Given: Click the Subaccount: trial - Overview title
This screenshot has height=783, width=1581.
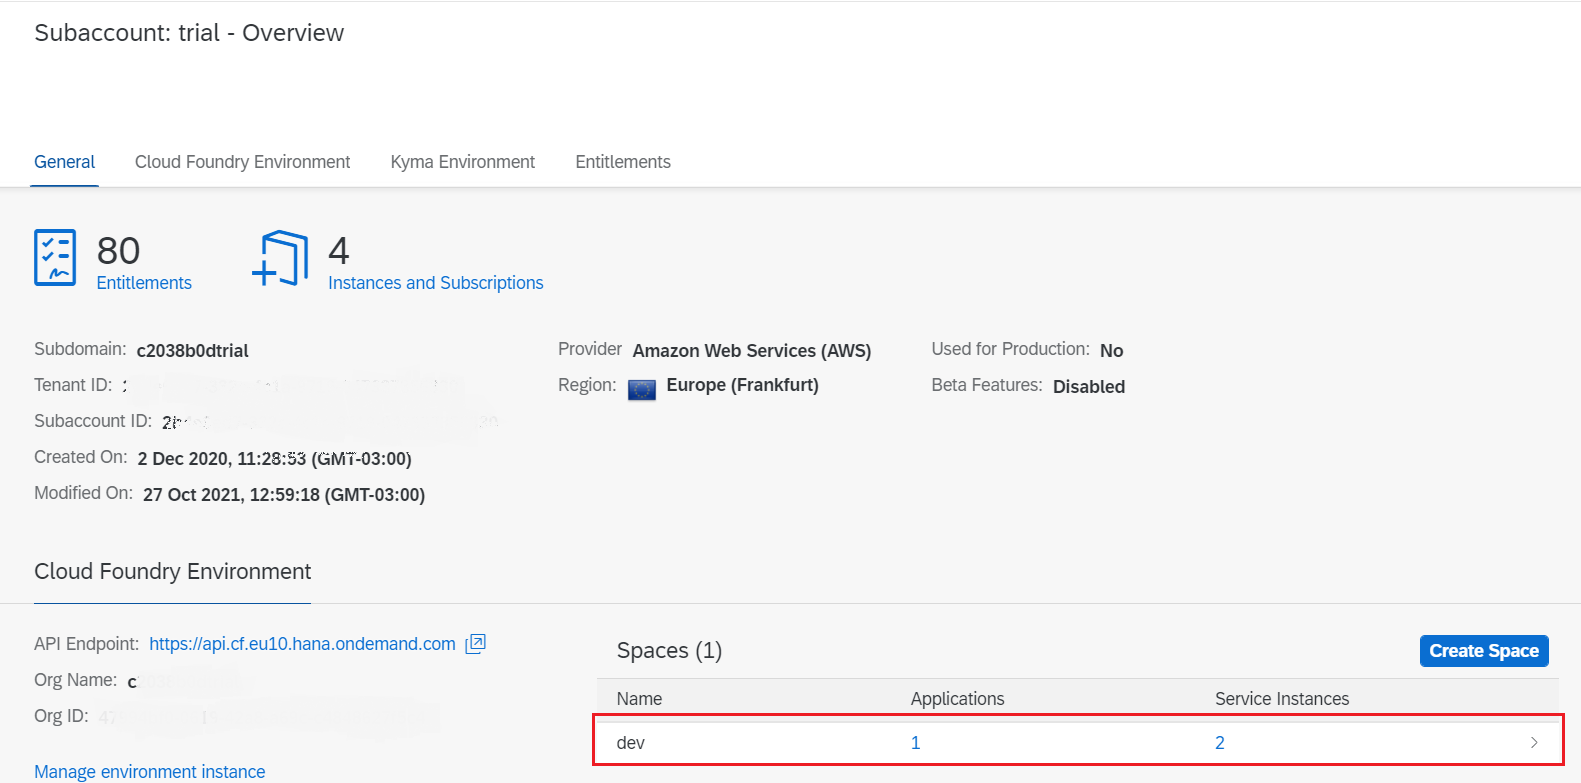Looking at the screenshot, I should (x=189, y=33).
